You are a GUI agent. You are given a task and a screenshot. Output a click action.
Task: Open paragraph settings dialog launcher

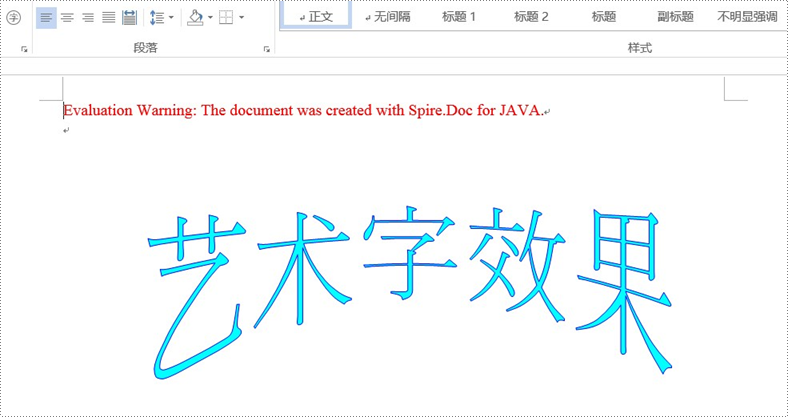267,49
